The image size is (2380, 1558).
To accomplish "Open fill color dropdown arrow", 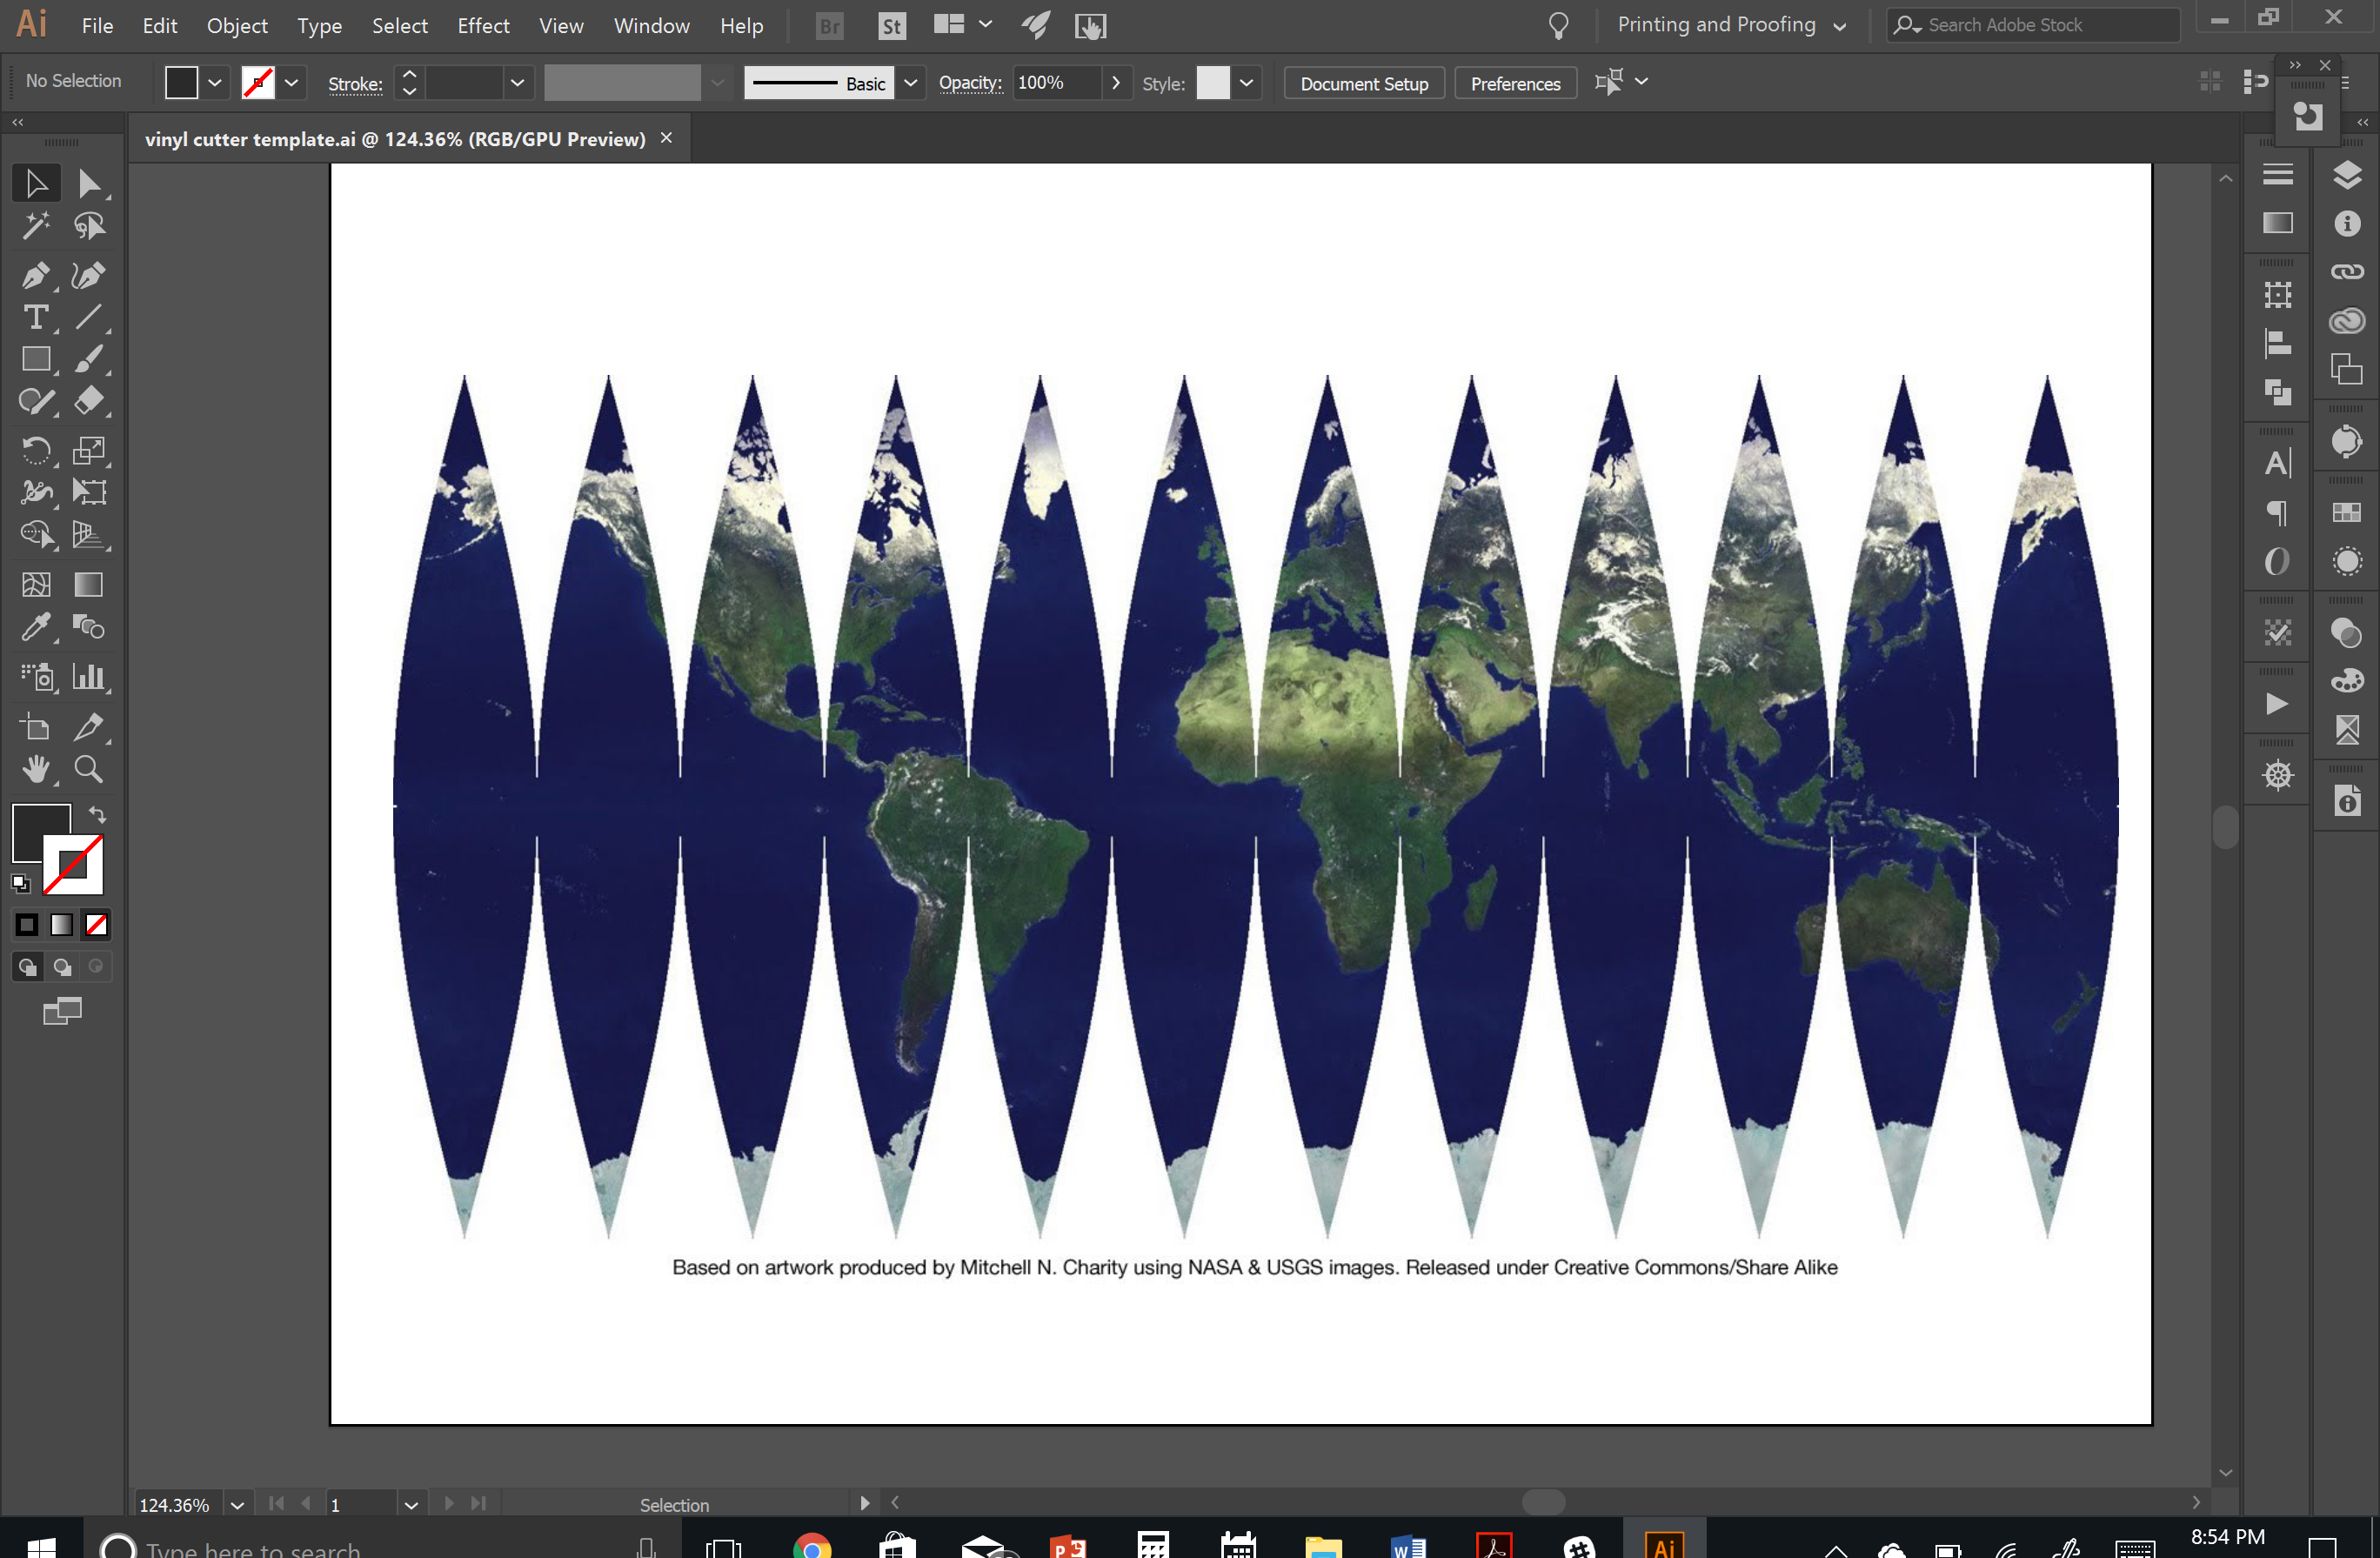I will (215, 83).
